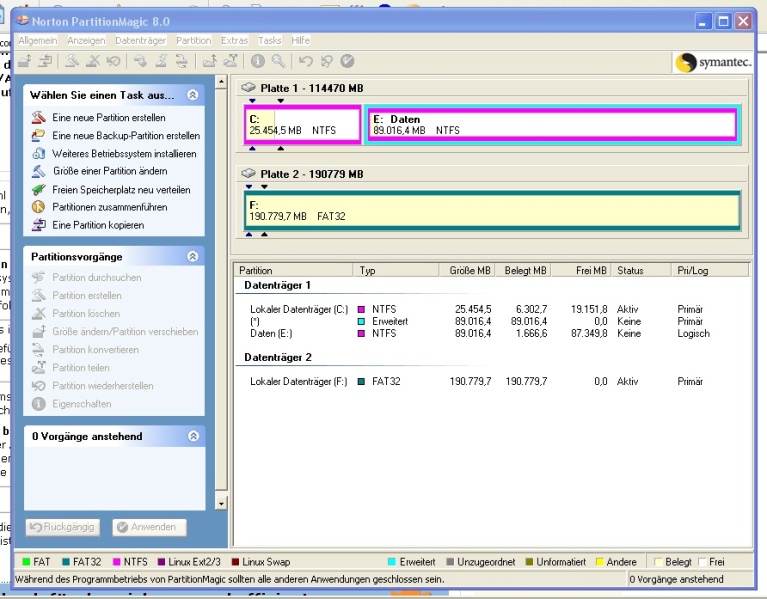The width and height of the screenshot is (767, 599).
Task: Open the Tasks menu
Action: point(270,41)
